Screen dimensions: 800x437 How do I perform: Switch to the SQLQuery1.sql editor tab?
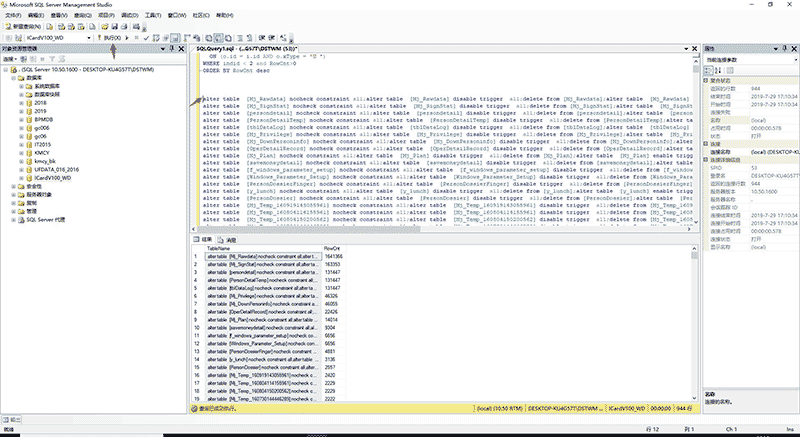click(x=247, y=49)
